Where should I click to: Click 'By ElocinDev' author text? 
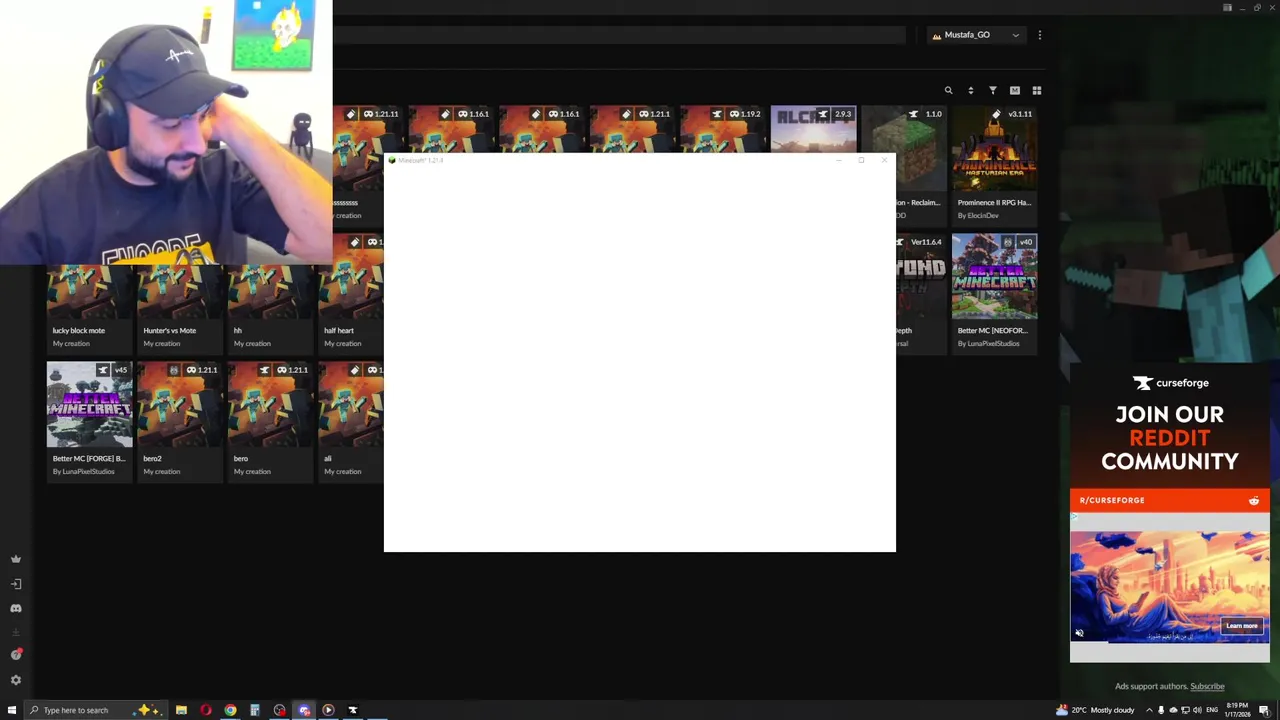pos(978,216)
